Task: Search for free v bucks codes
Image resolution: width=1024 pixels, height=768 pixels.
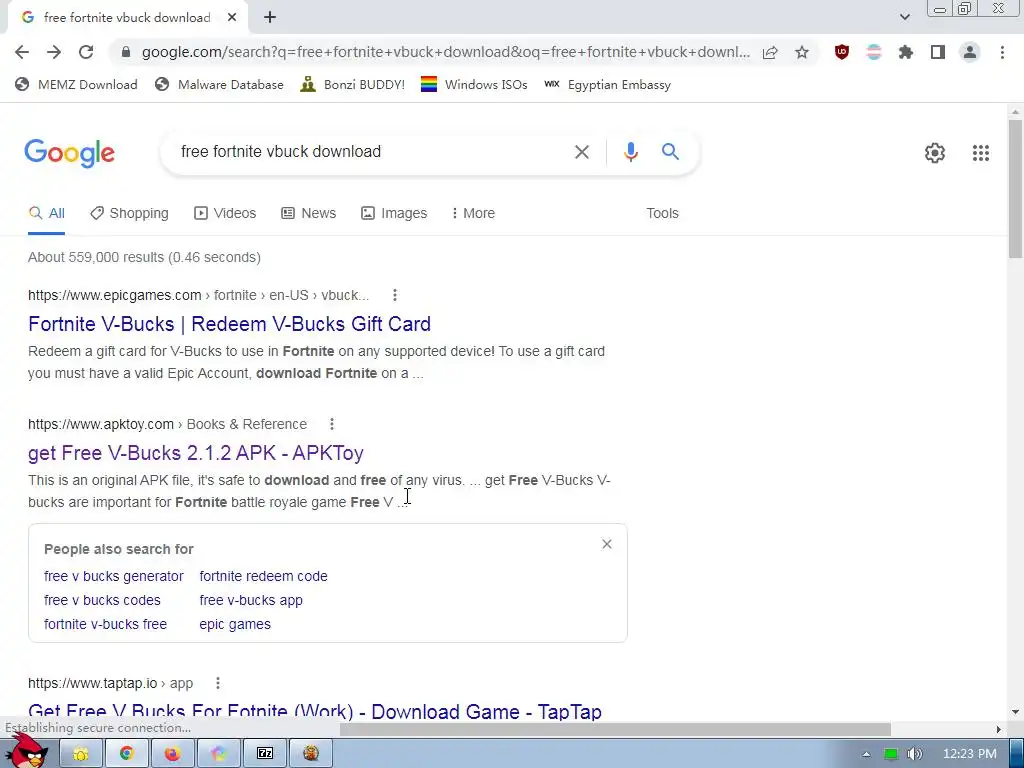Action: [x=102, y=600]
